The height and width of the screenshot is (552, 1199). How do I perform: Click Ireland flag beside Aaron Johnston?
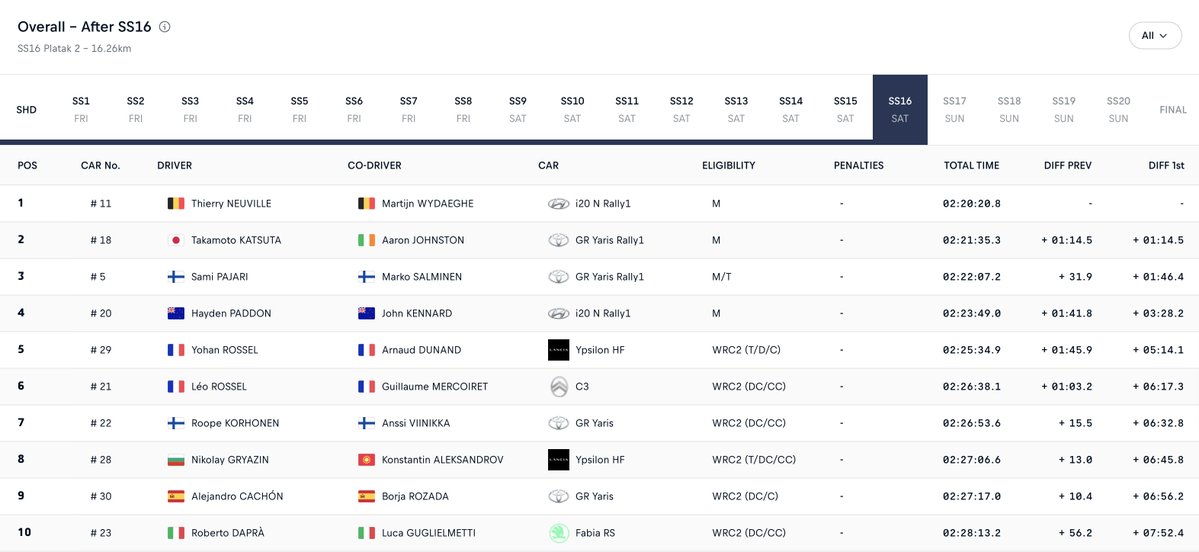366,240
